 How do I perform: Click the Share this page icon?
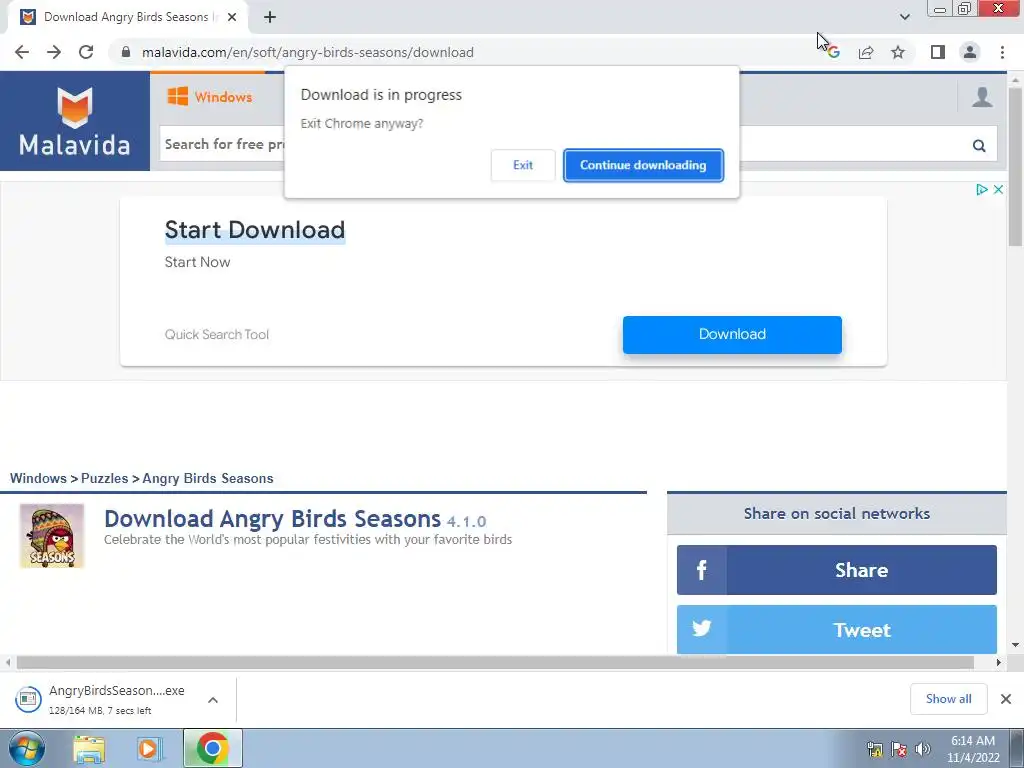point(866,52)
